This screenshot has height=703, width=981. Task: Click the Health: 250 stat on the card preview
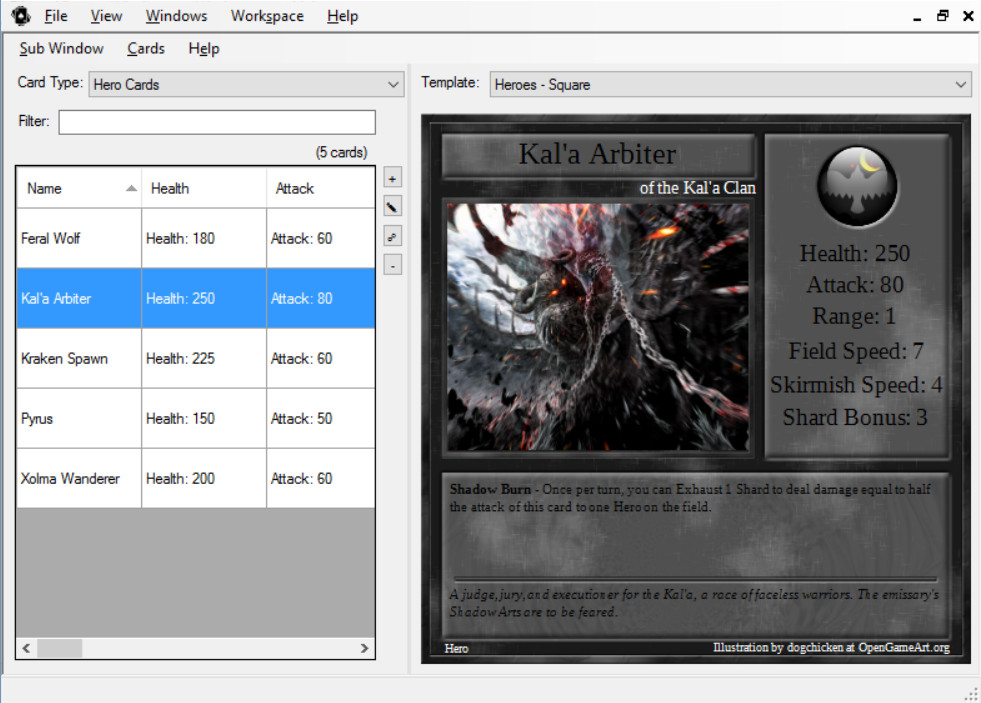855,253
